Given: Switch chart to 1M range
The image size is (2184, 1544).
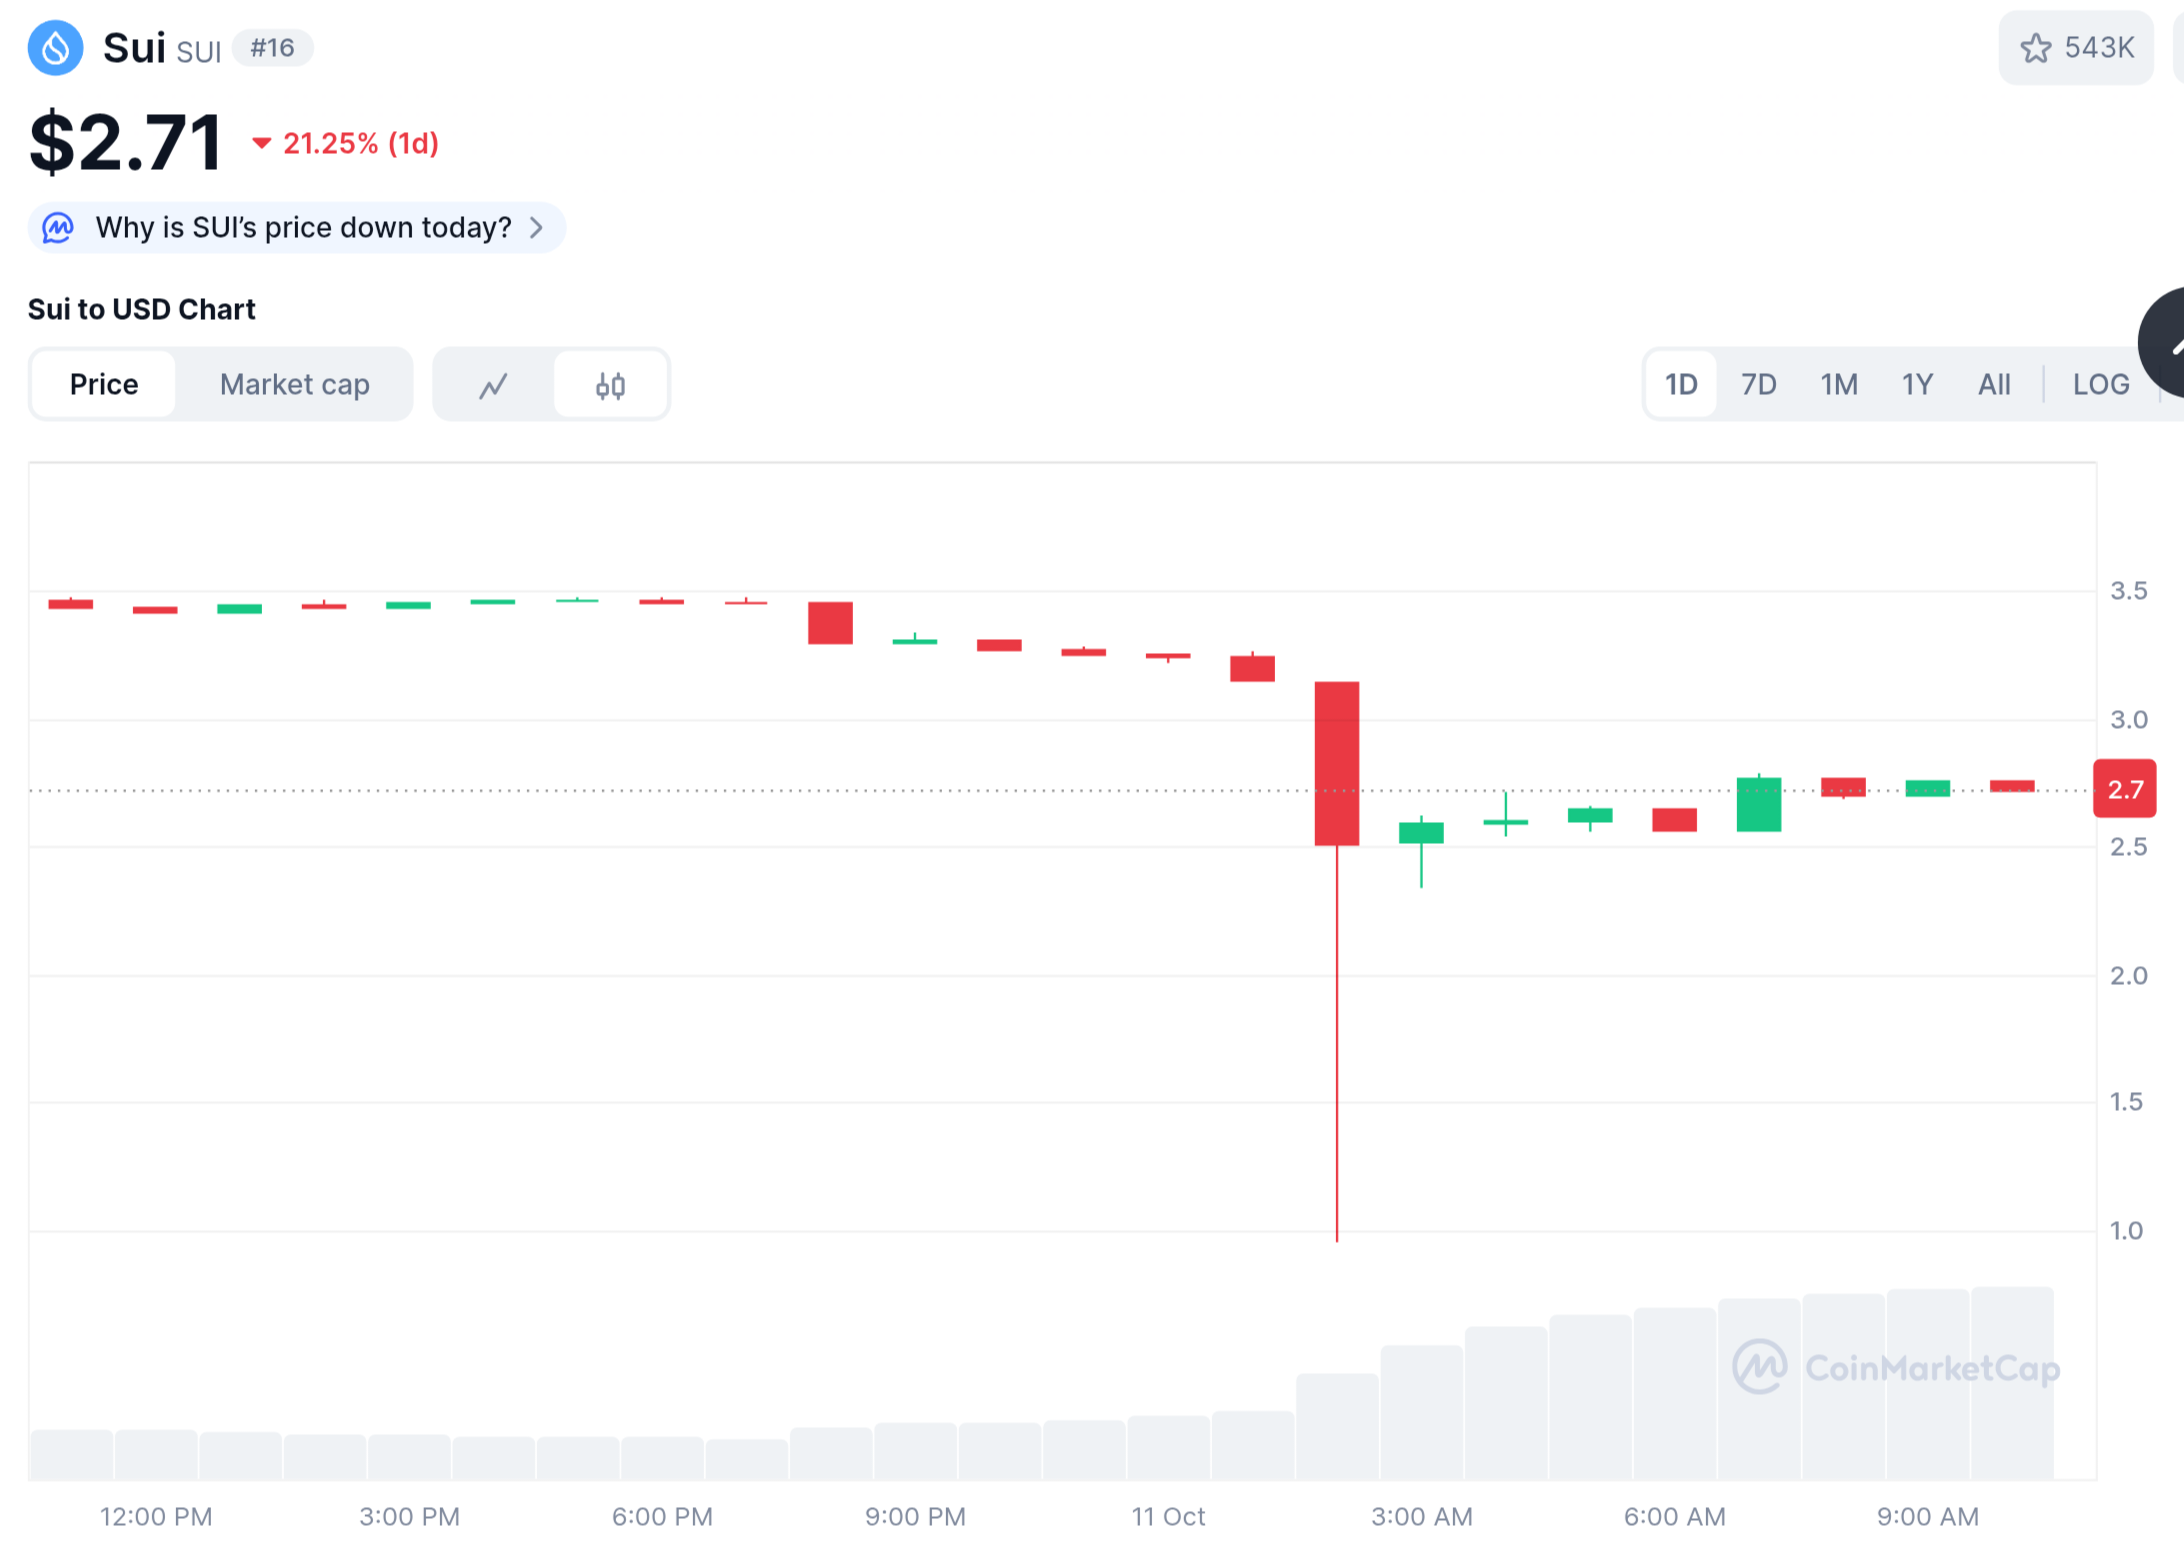Looking at the screenshot, I should pos(1838,385).
